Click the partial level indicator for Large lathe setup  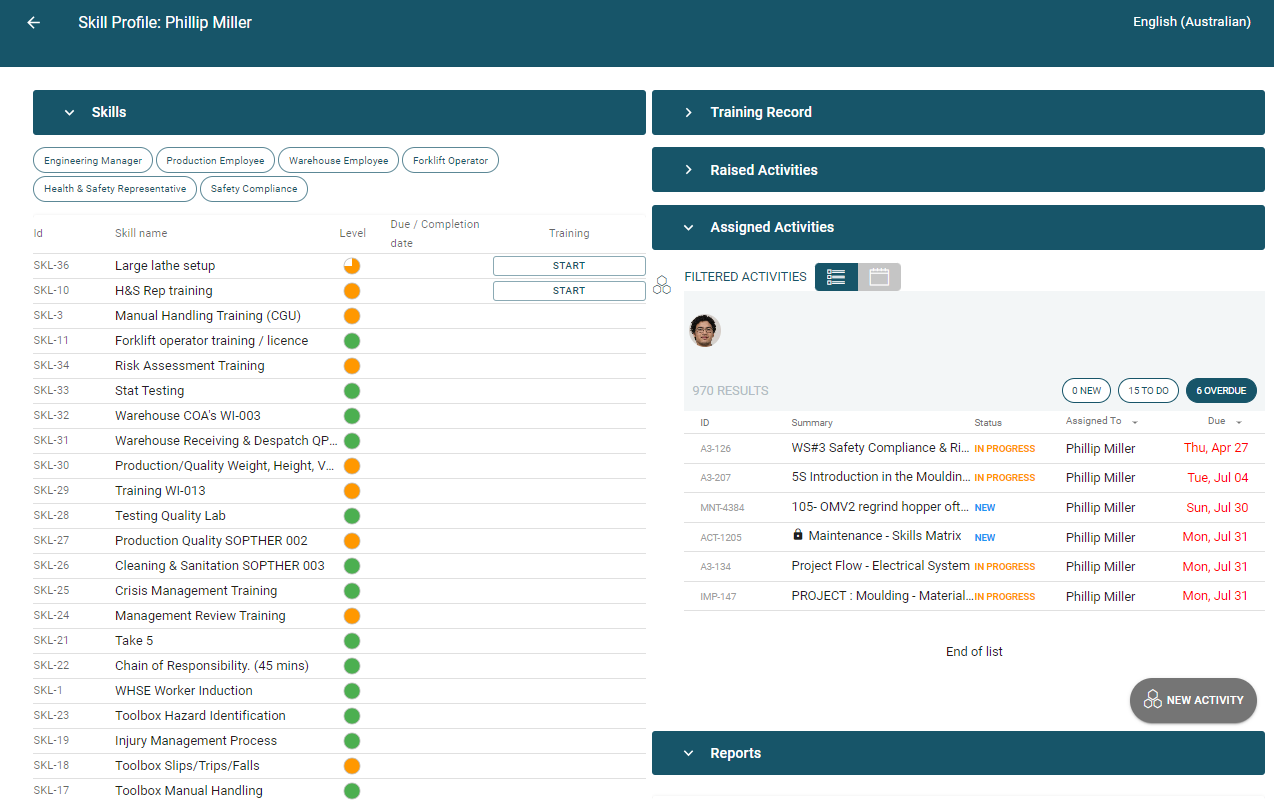pos(352,266)
